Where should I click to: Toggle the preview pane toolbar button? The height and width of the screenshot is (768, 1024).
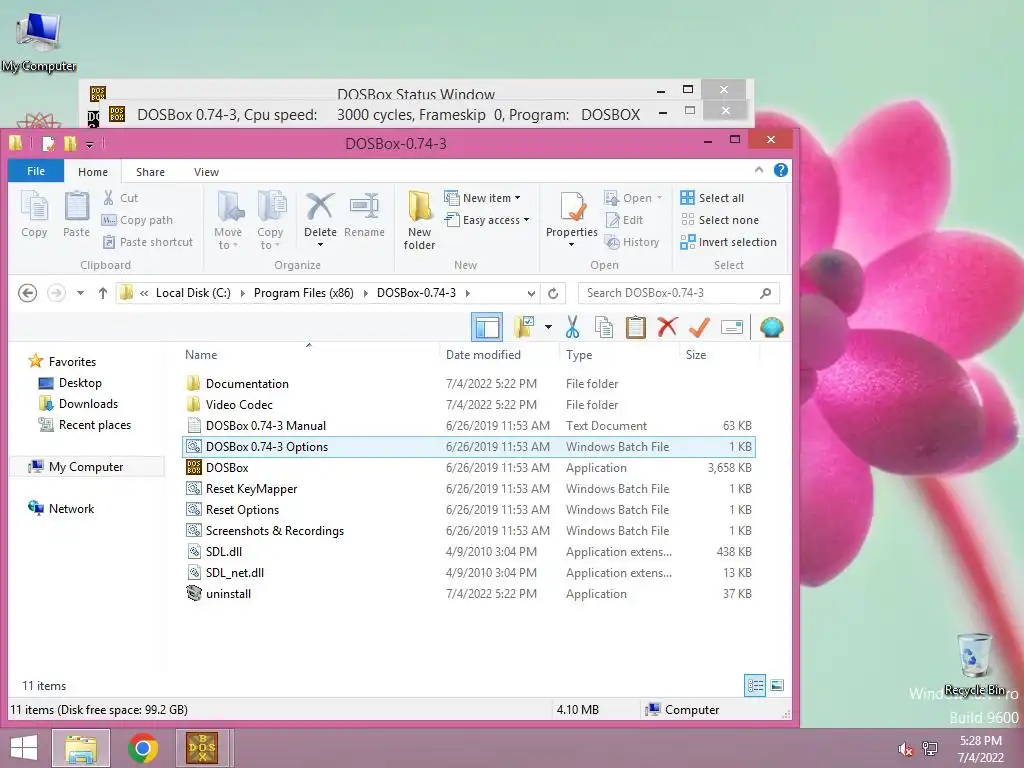(x=487, y=327)
